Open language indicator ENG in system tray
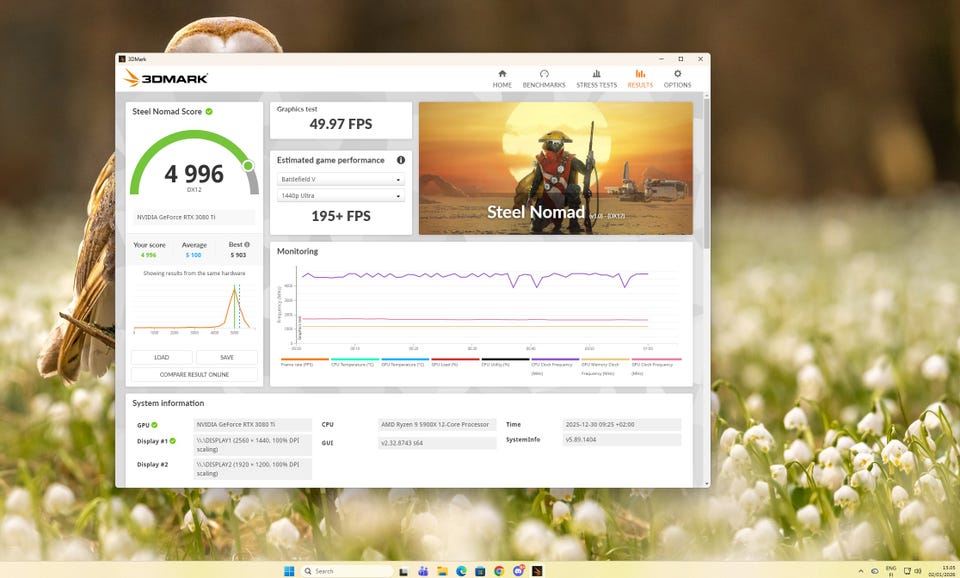Image resolution: width=960 pixels, height=578 pixels. tap(891, 571)
